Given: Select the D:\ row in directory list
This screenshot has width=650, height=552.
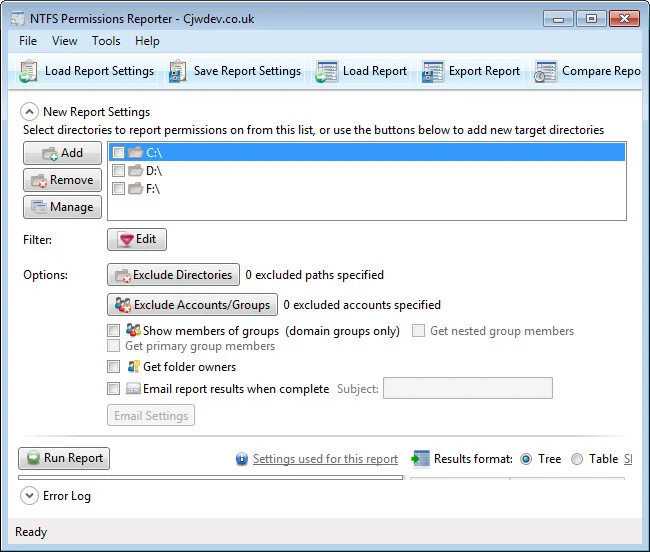Looking at the screenshot, I should tap(367, 170).
